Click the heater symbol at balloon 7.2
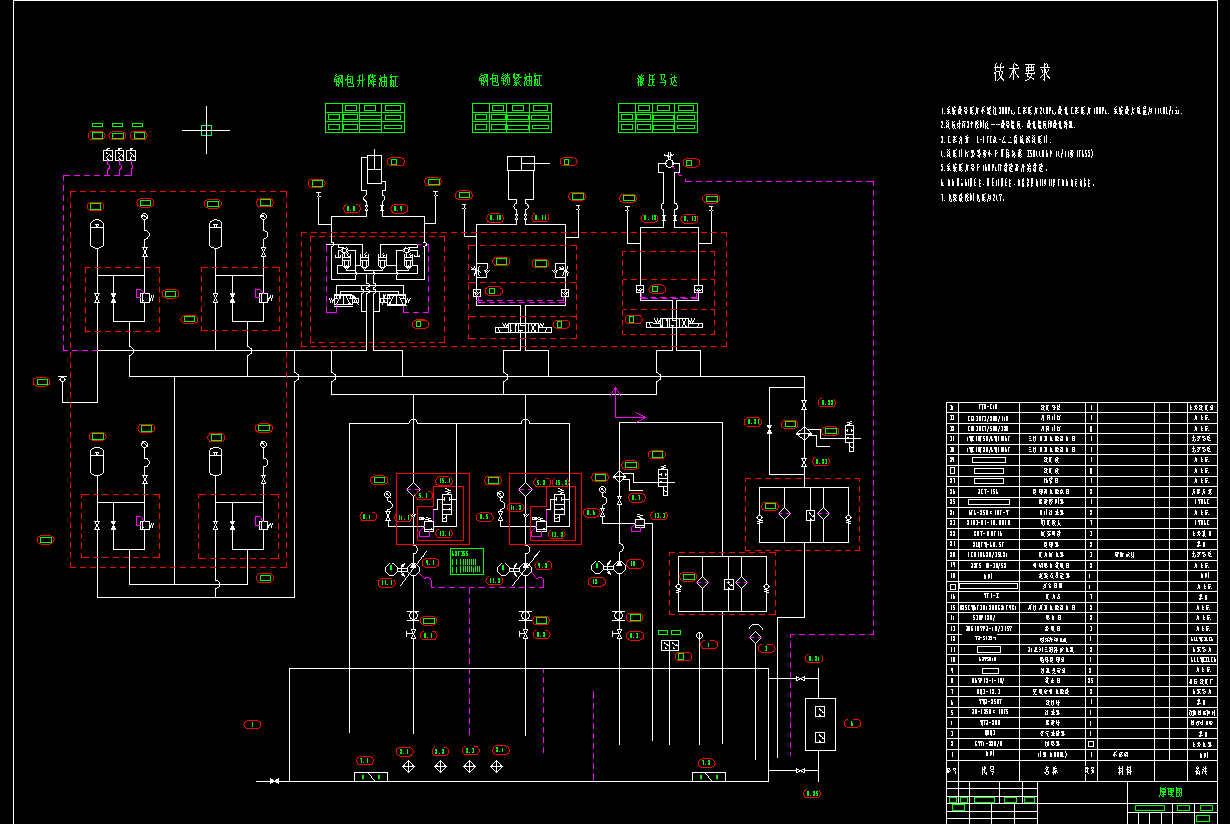Screen dimensions: 1230x824 [x=707, y=776]
